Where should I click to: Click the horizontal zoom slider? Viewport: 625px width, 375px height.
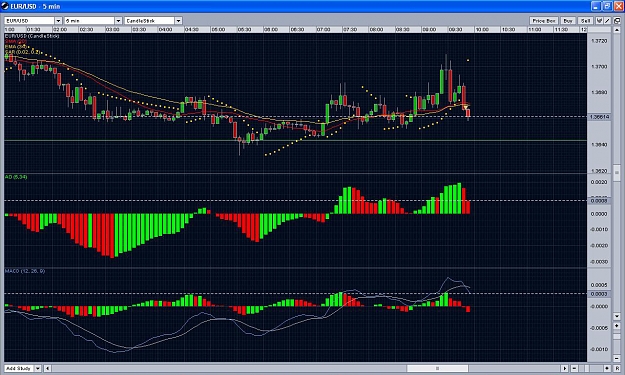(587, 368)
